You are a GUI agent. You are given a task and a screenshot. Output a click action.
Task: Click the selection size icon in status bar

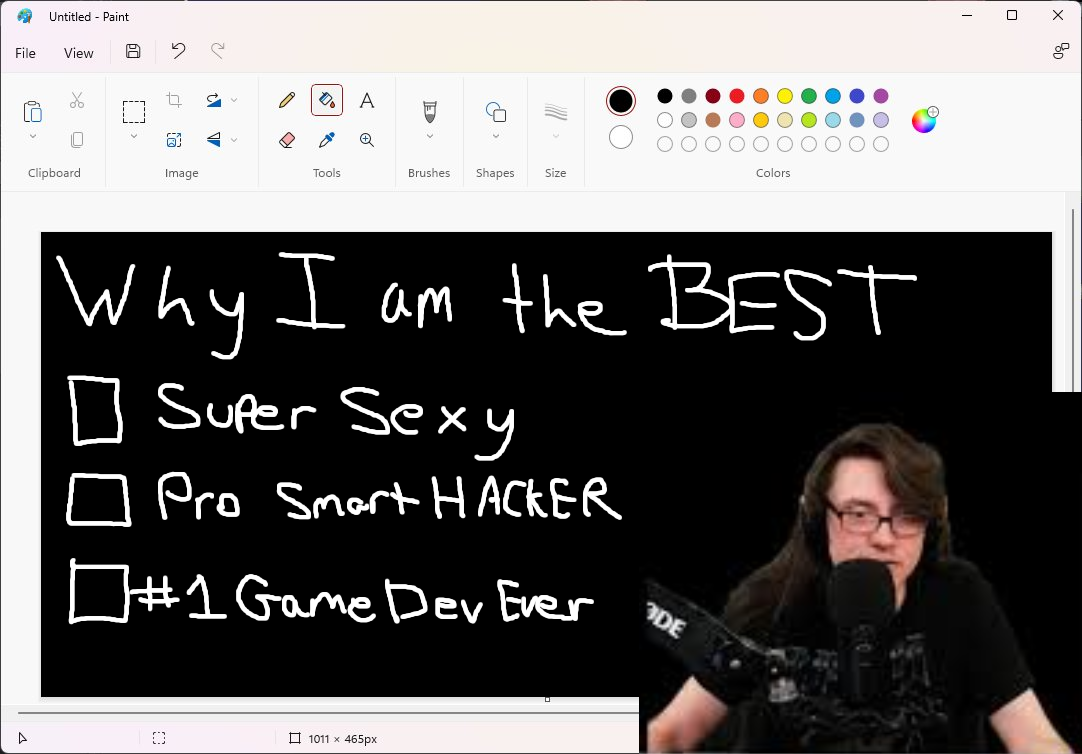(159, 738)
